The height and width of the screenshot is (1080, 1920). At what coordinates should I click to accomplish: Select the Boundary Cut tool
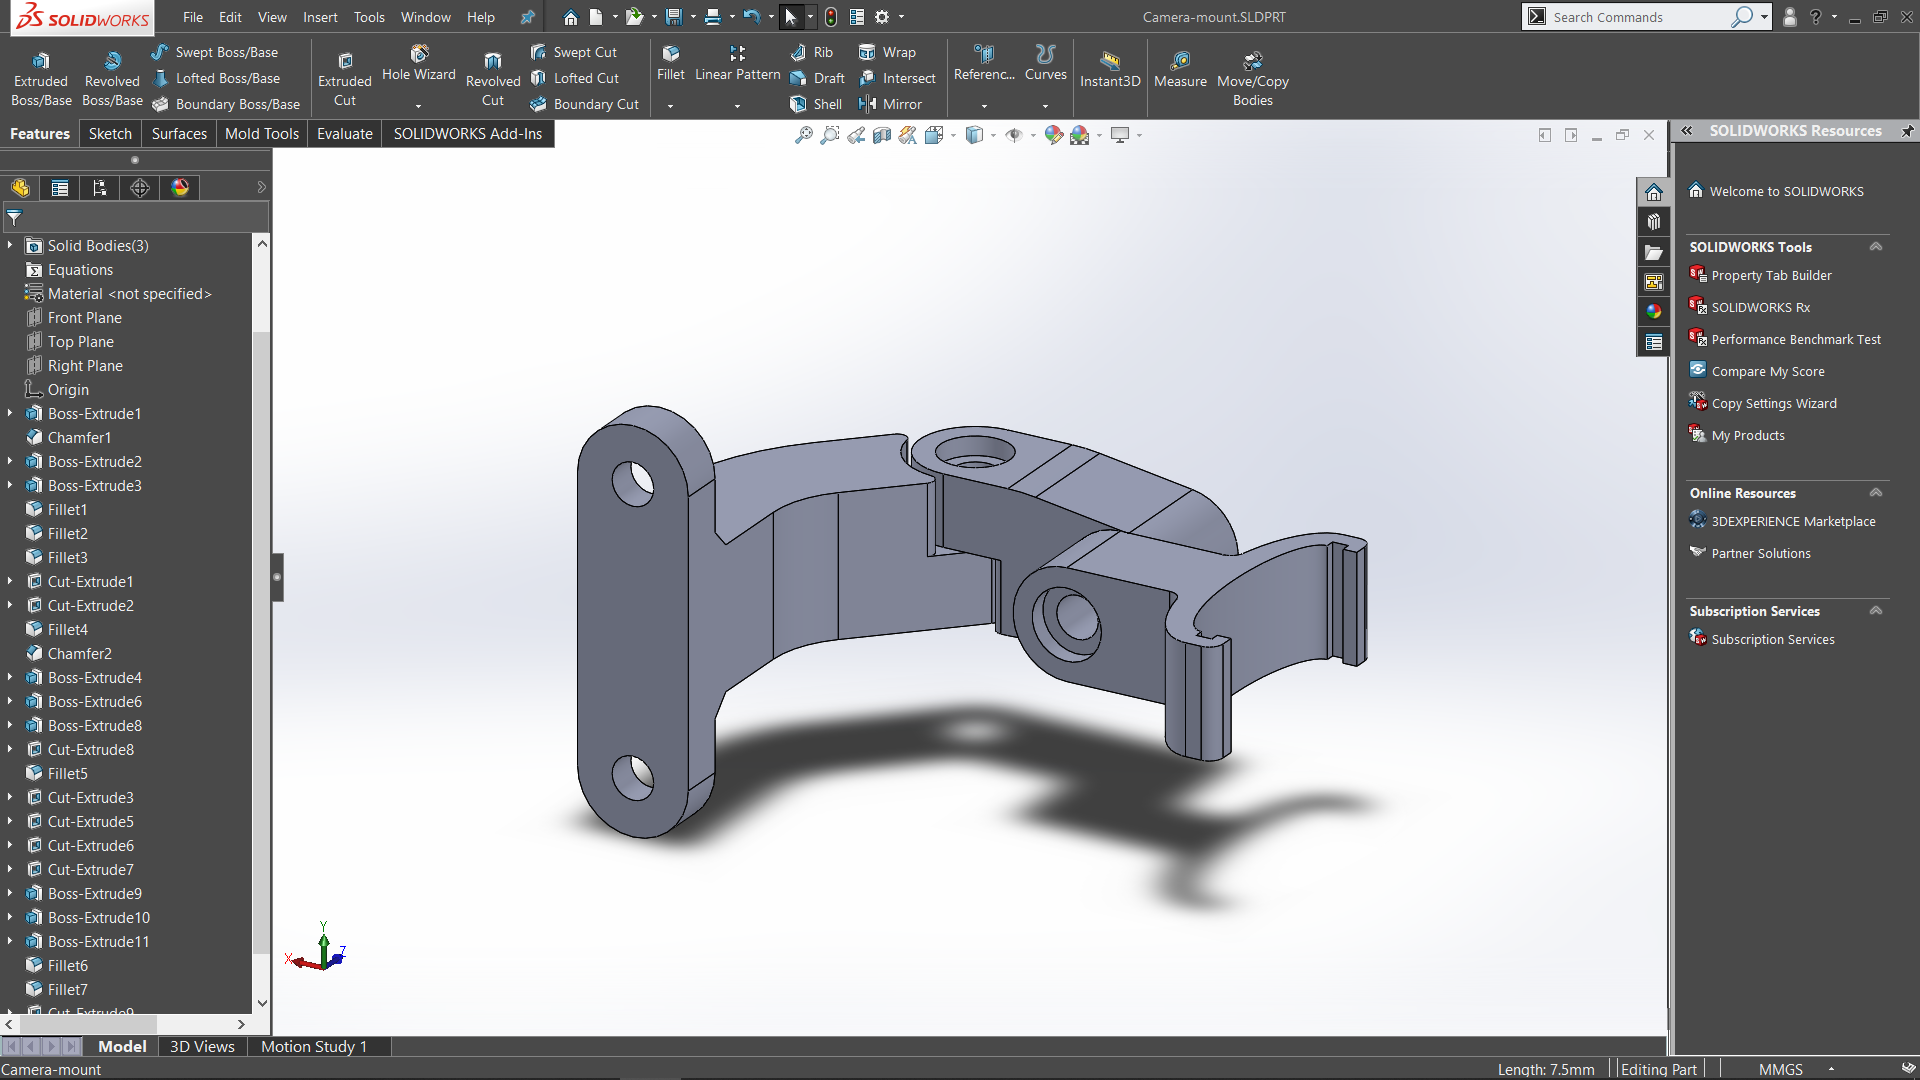[585, 104]
